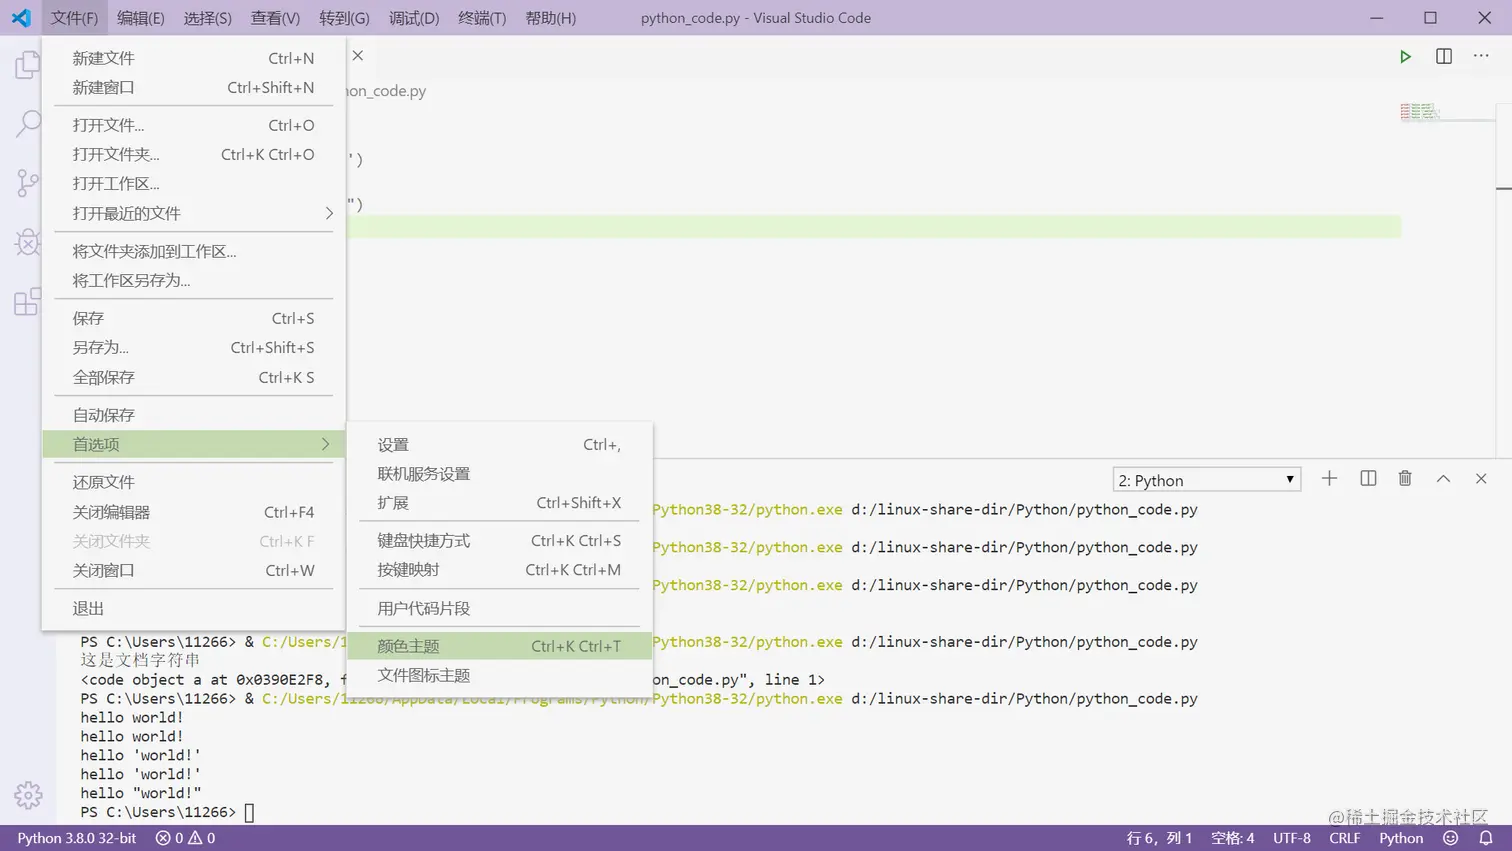1512x851 pixels.
Task: Click 全部保存 menu item
Action: tap(194, 377)
